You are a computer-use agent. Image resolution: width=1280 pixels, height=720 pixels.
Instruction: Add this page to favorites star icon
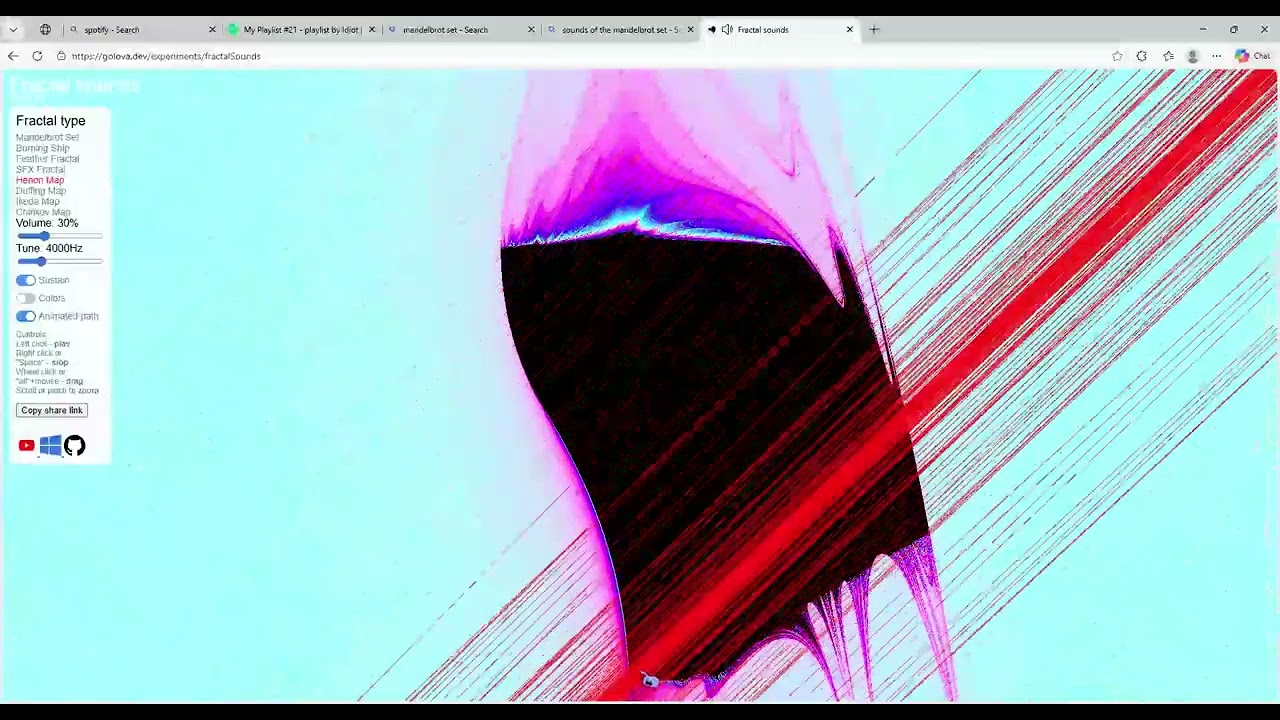coord(1117,56)
